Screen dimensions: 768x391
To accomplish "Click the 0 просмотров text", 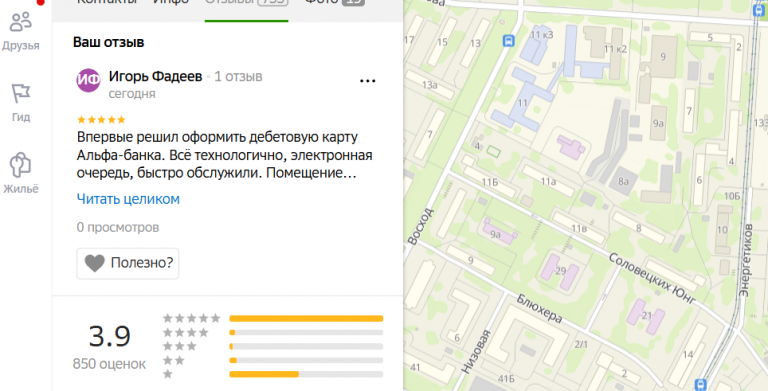I will coord(118,227).
